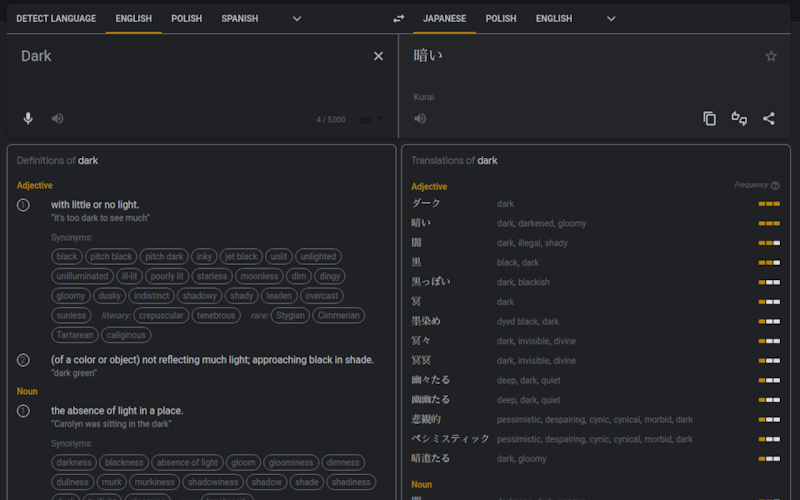
Task: Open the Frequency help icon
Action: click(776, 185)
